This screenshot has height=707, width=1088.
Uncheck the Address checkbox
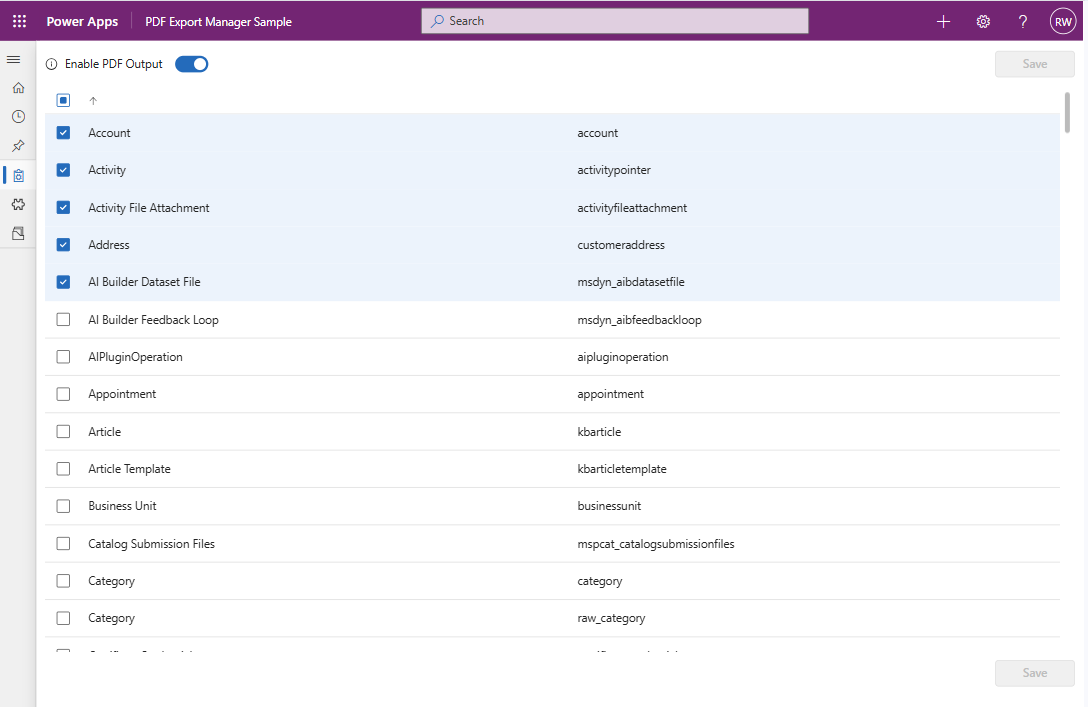coord(63,245)
